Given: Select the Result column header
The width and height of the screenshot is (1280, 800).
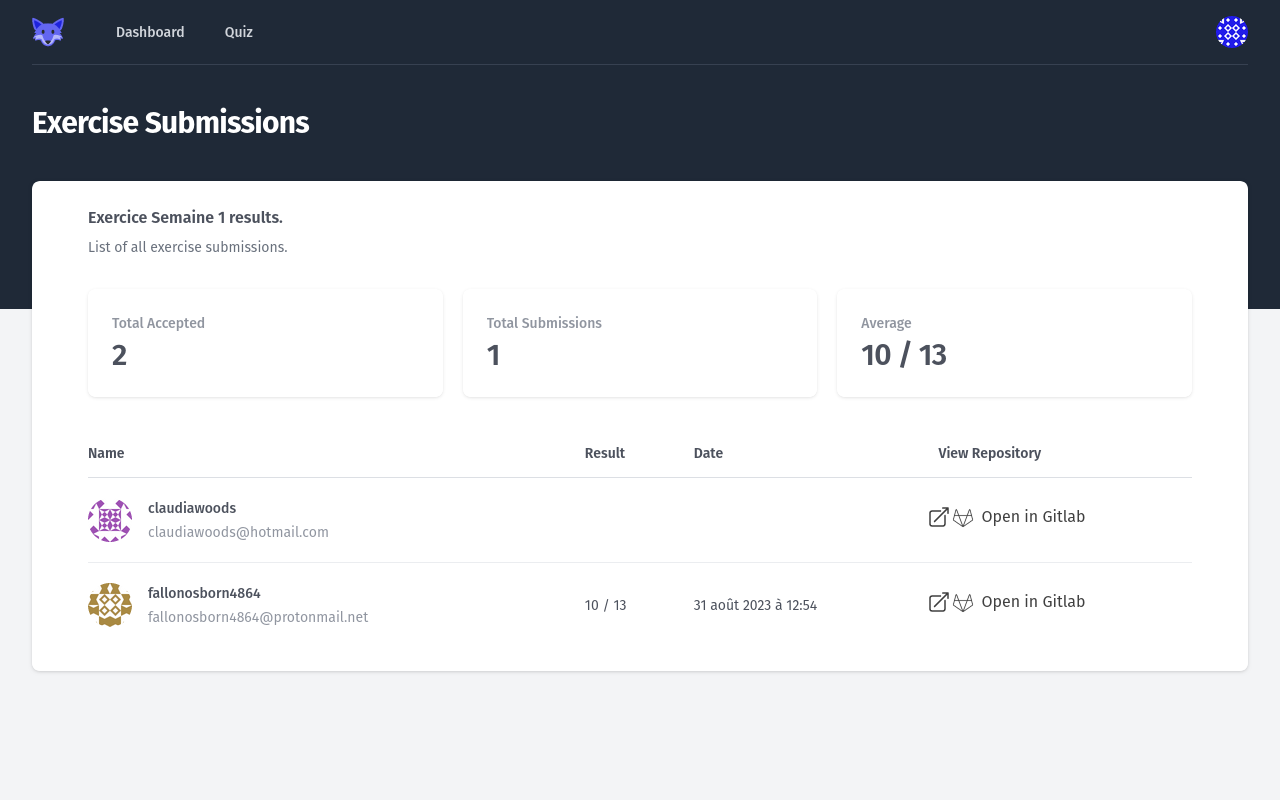Looking at the screenshot, I should [x=605, y=453].
